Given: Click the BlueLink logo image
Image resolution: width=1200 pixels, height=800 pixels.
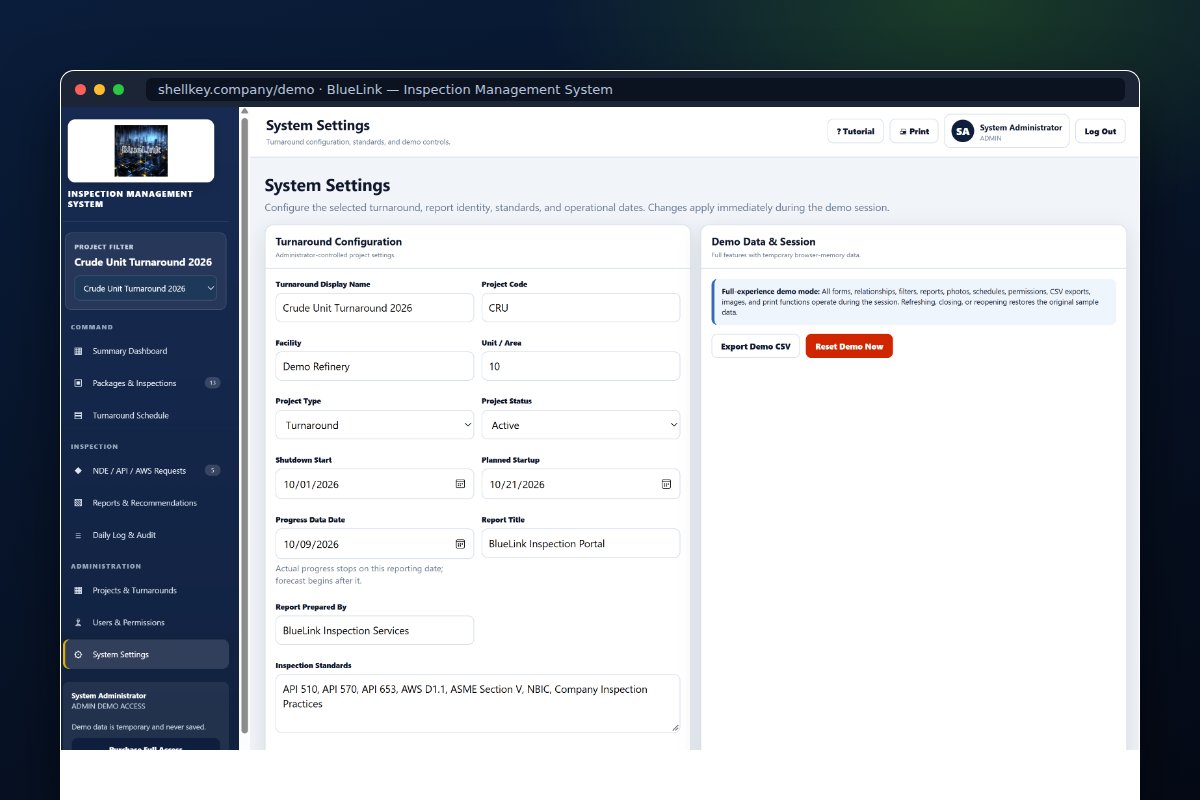Looking at the screenshot, I should (141, 151).
